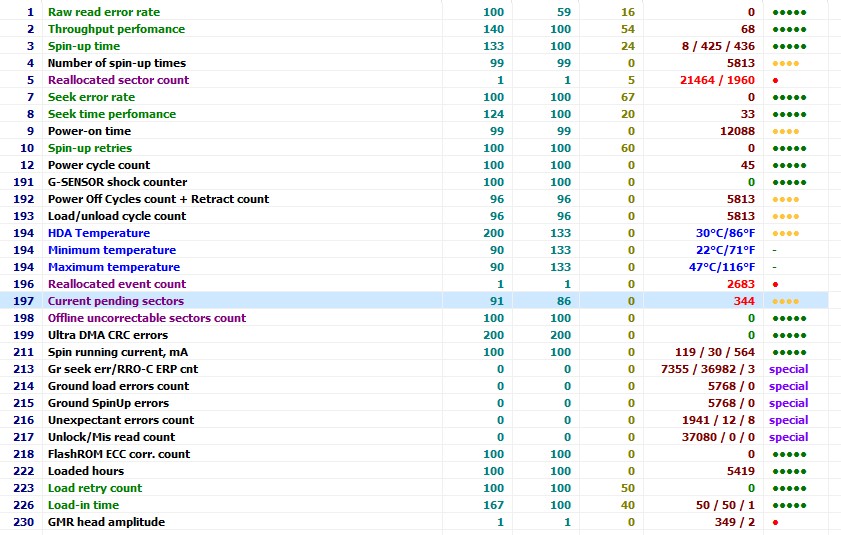Image resolution: width=841 pixels, height=535 pixels.
Task: Click Load/unload cycle count attribute
Action: [117, 216]
